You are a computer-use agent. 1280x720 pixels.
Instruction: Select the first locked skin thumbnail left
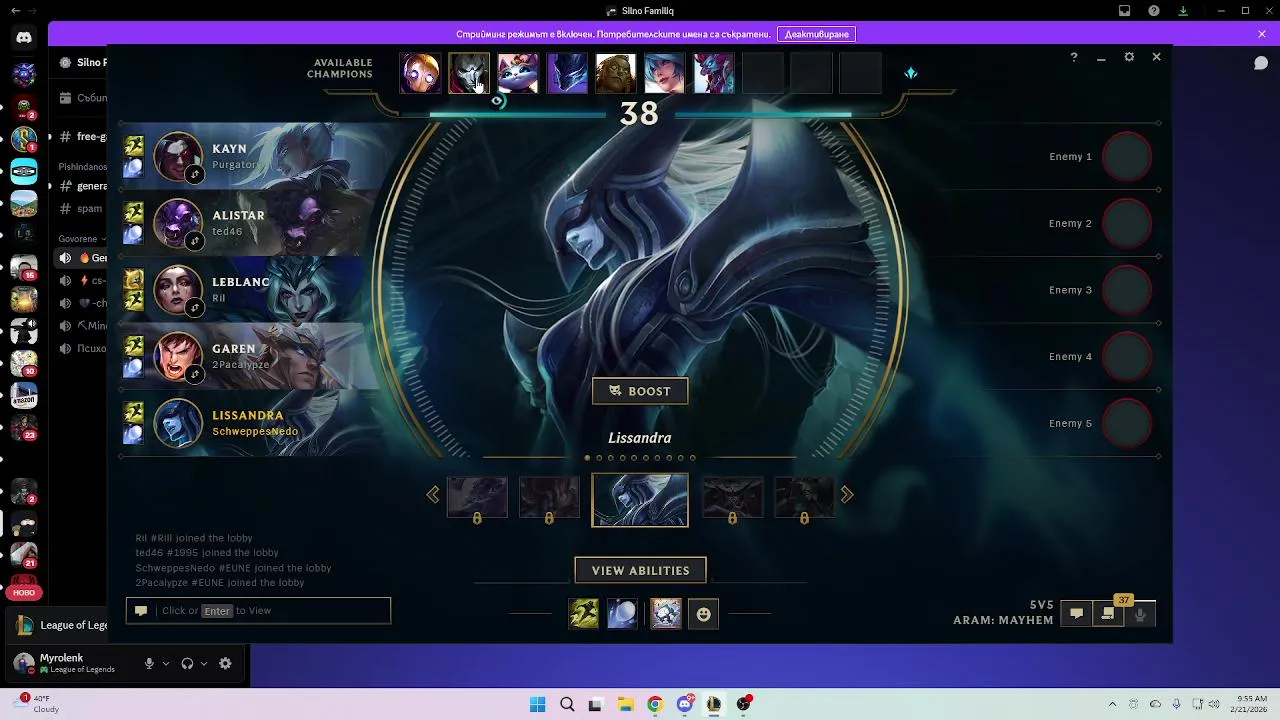coord(477,498)
